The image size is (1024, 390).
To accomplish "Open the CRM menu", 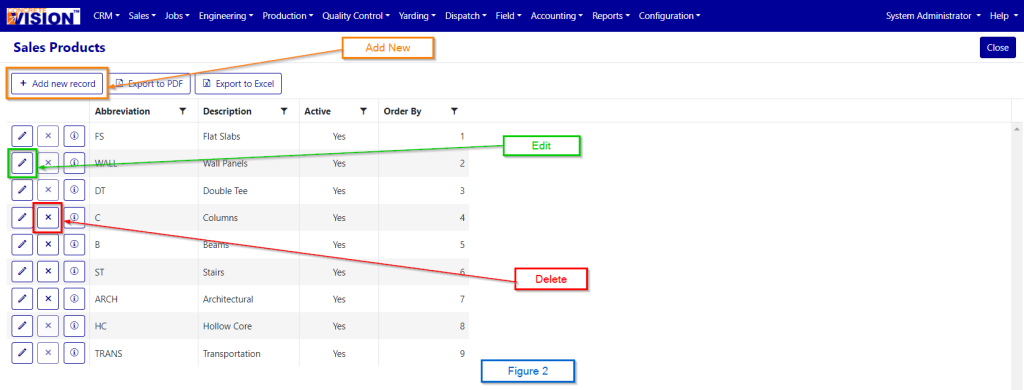I will 106,16.
